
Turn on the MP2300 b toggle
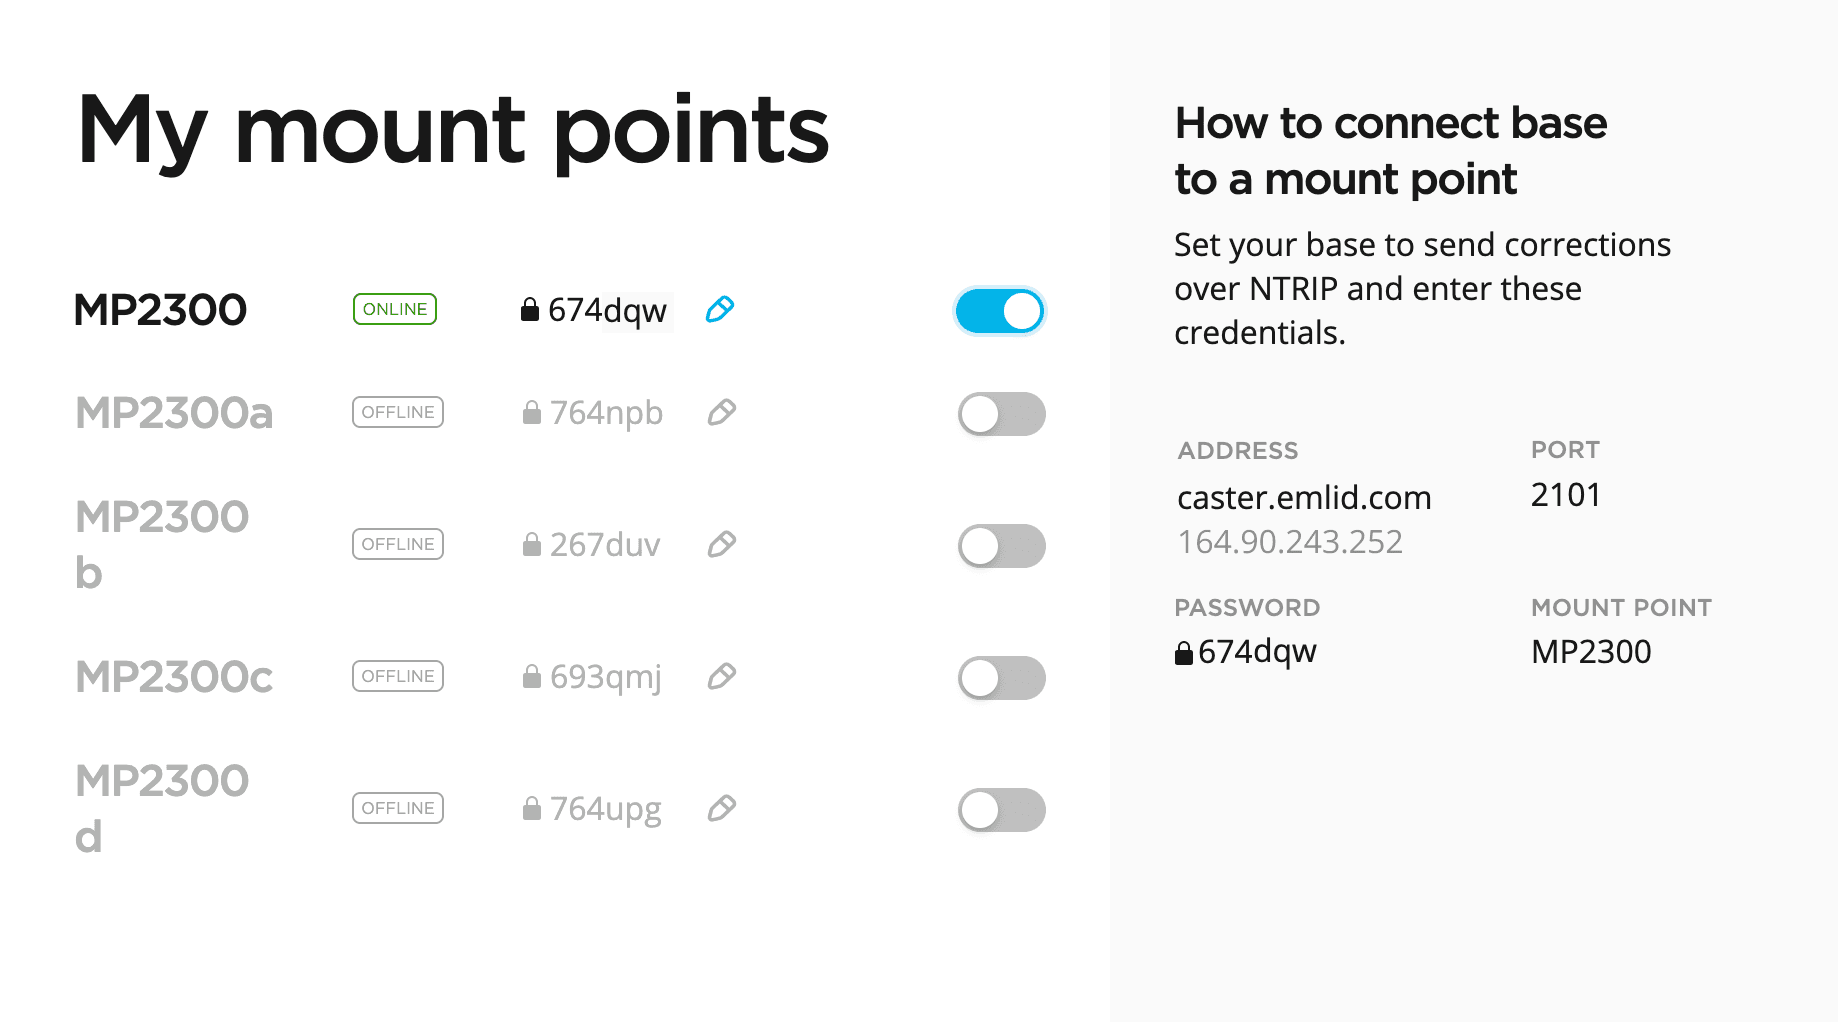pos(1001,546)
